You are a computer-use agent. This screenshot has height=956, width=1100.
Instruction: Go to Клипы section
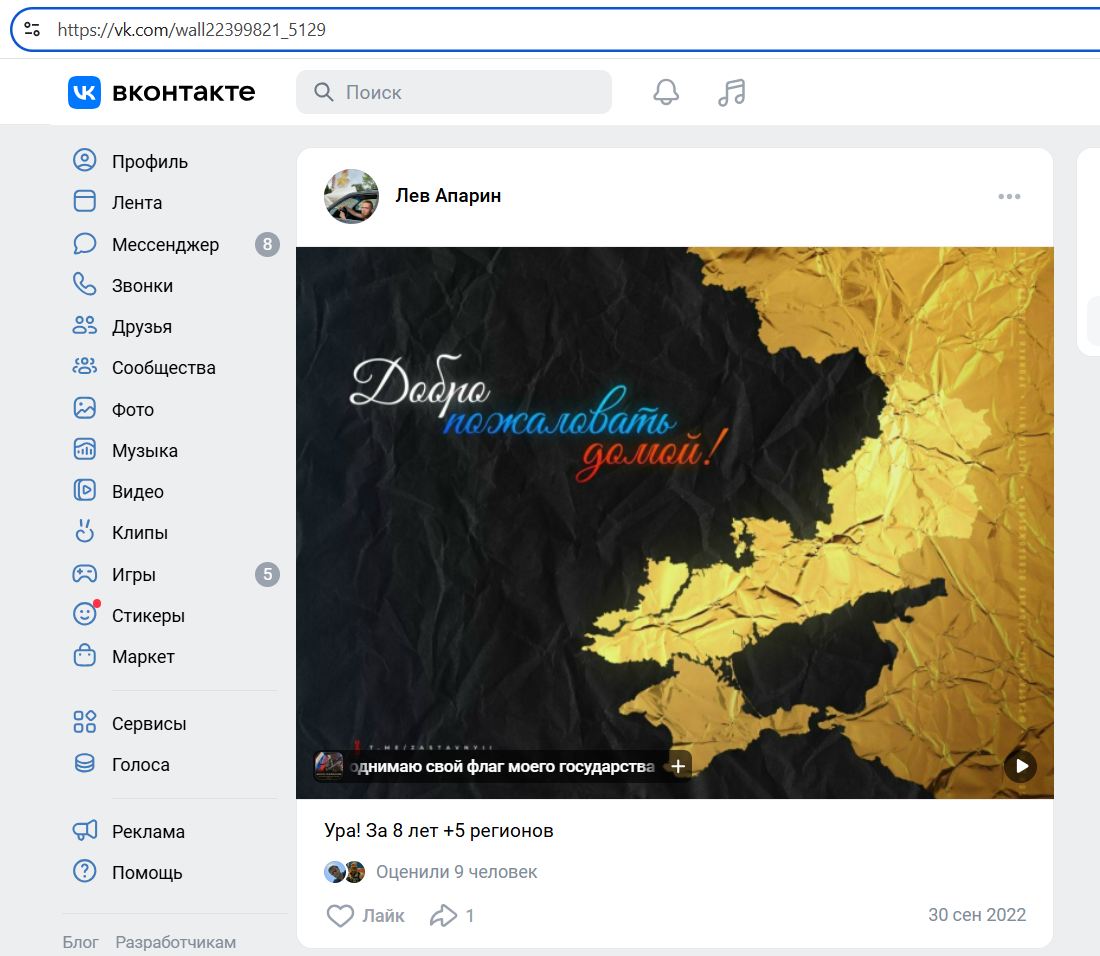(x=139, y=532)
